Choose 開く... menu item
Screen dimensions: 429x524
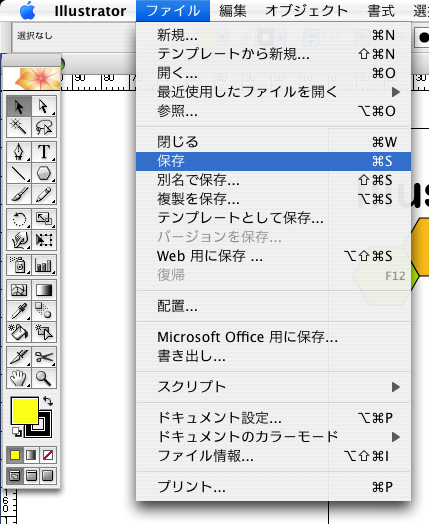[x=273, y=73]
